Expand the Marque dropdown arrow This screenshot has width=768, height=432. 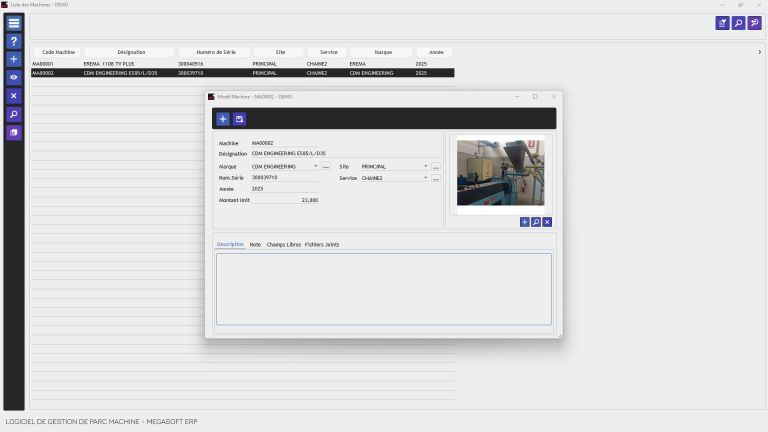click(315, 167)
